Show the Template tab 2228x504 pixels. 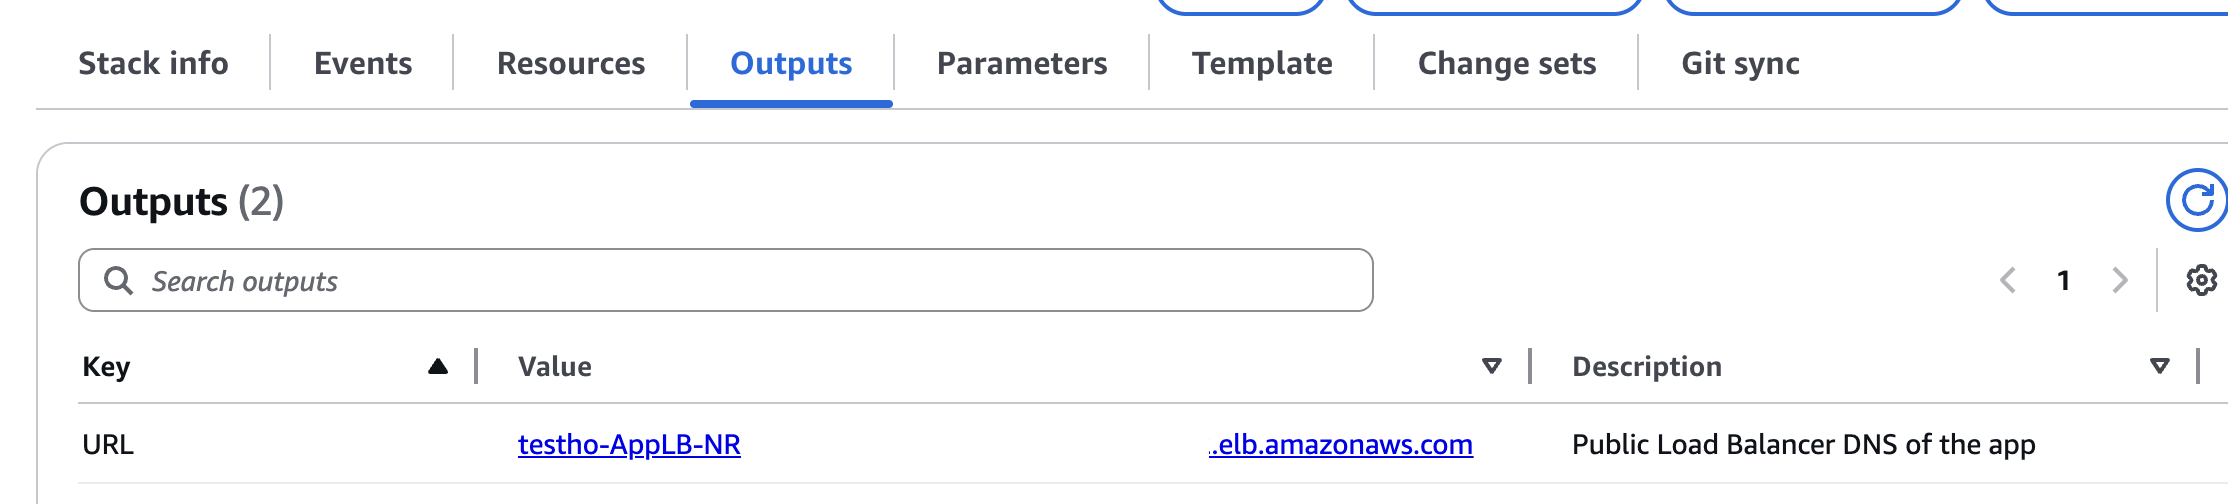point(1262,63)
